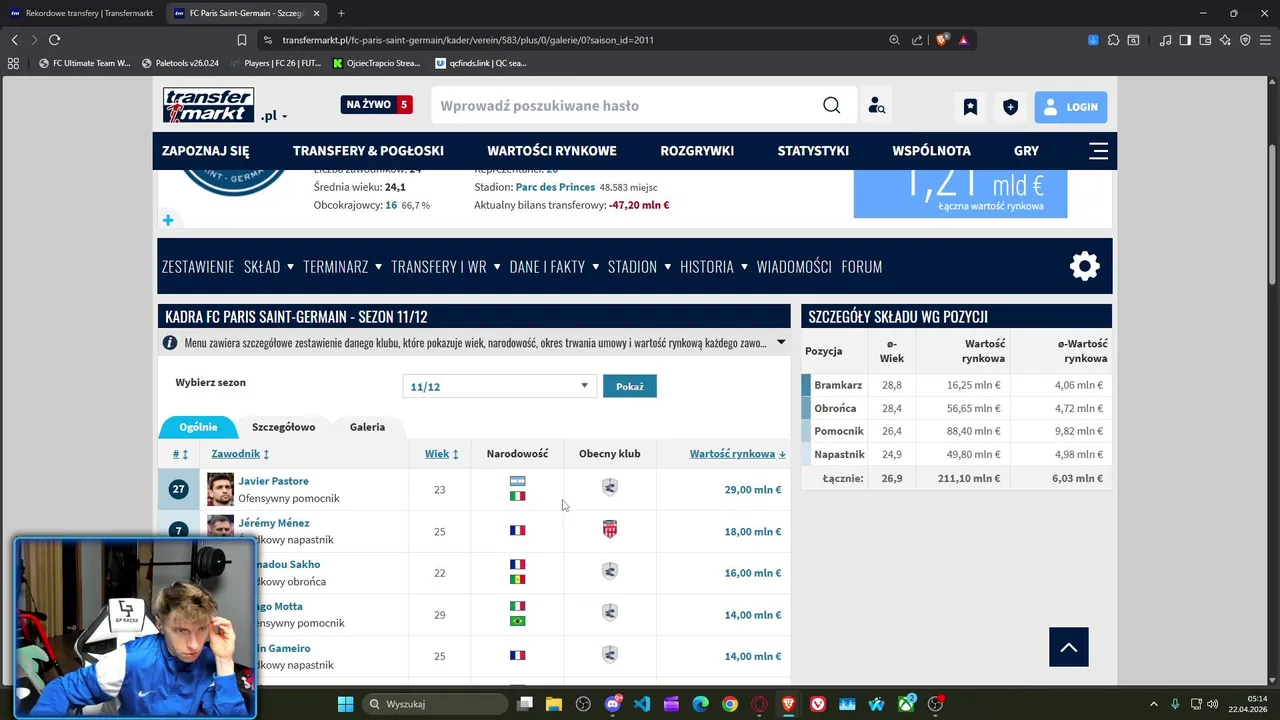The height and width of the screenshot is (720, 1280).
Task: Expand the menu description chevron
Action: click(x=781, y=343)
